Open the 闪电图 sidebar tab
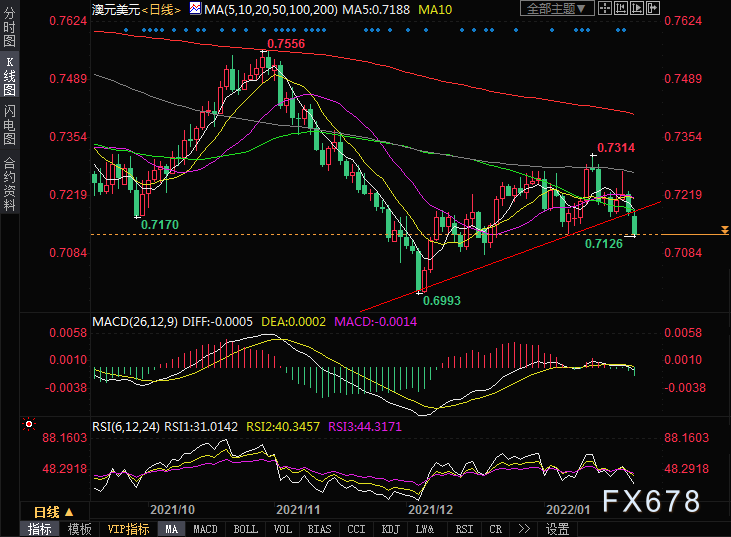This screenshot has width=731, height=537. (9, 125)
